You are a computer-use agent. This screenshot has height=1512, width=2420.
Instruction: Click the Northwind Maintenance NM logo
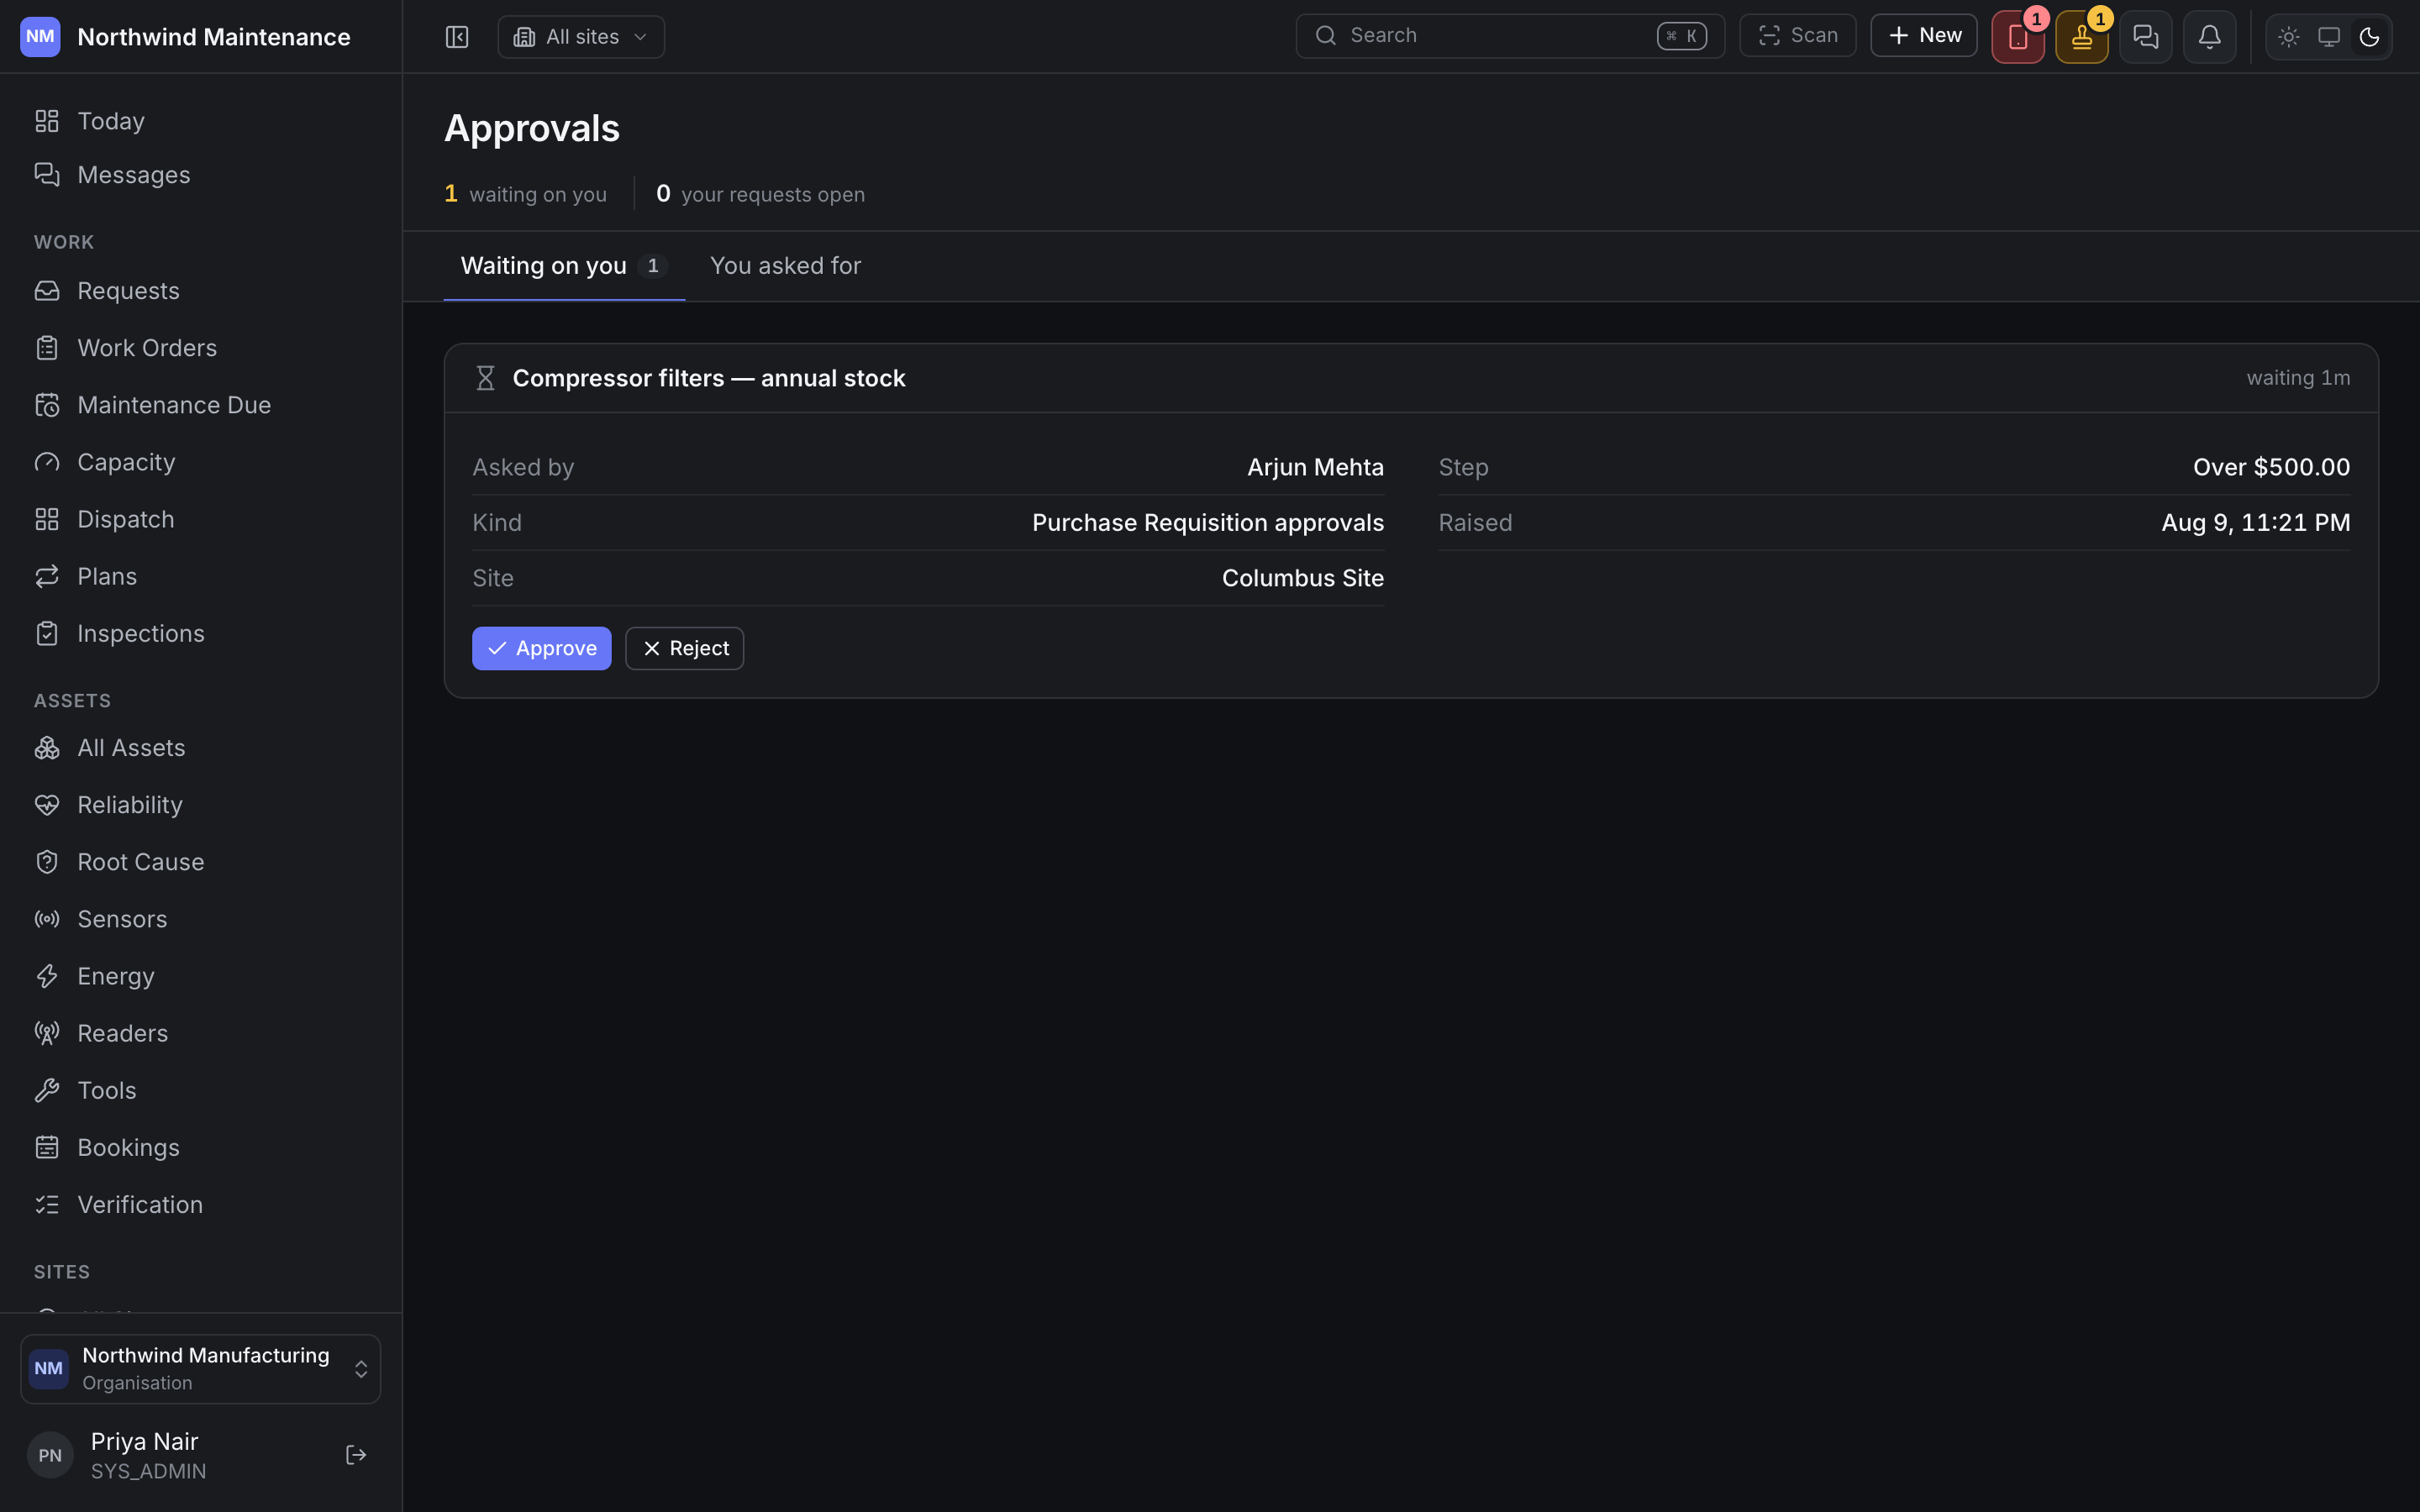(x=40, y=37)
